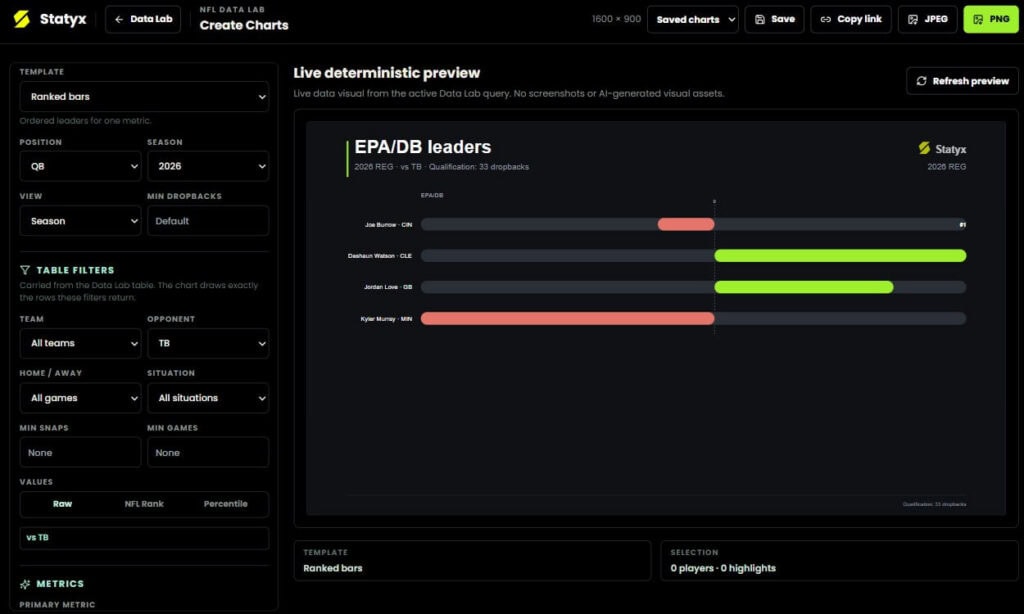Open the Situation All situations dropdown

click(208, 398)
